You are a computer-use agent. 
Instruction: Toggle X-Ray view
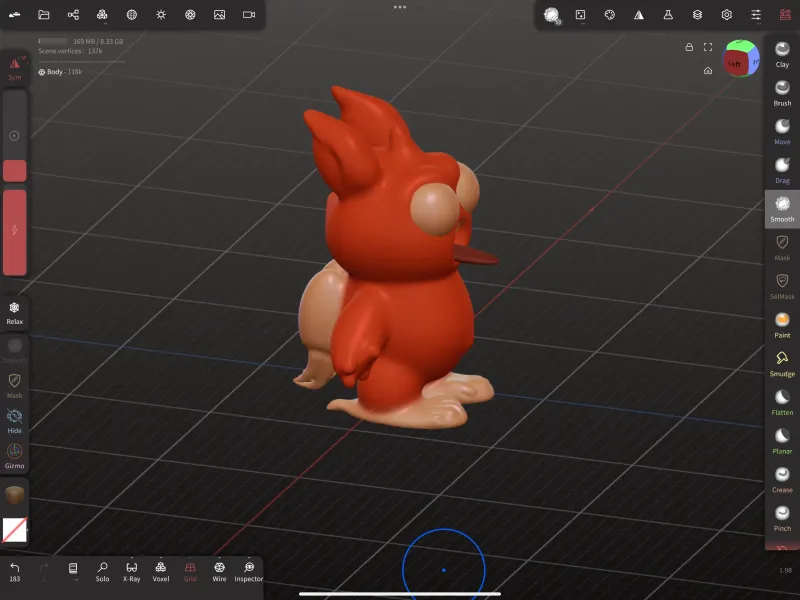[x=132, y=572]
